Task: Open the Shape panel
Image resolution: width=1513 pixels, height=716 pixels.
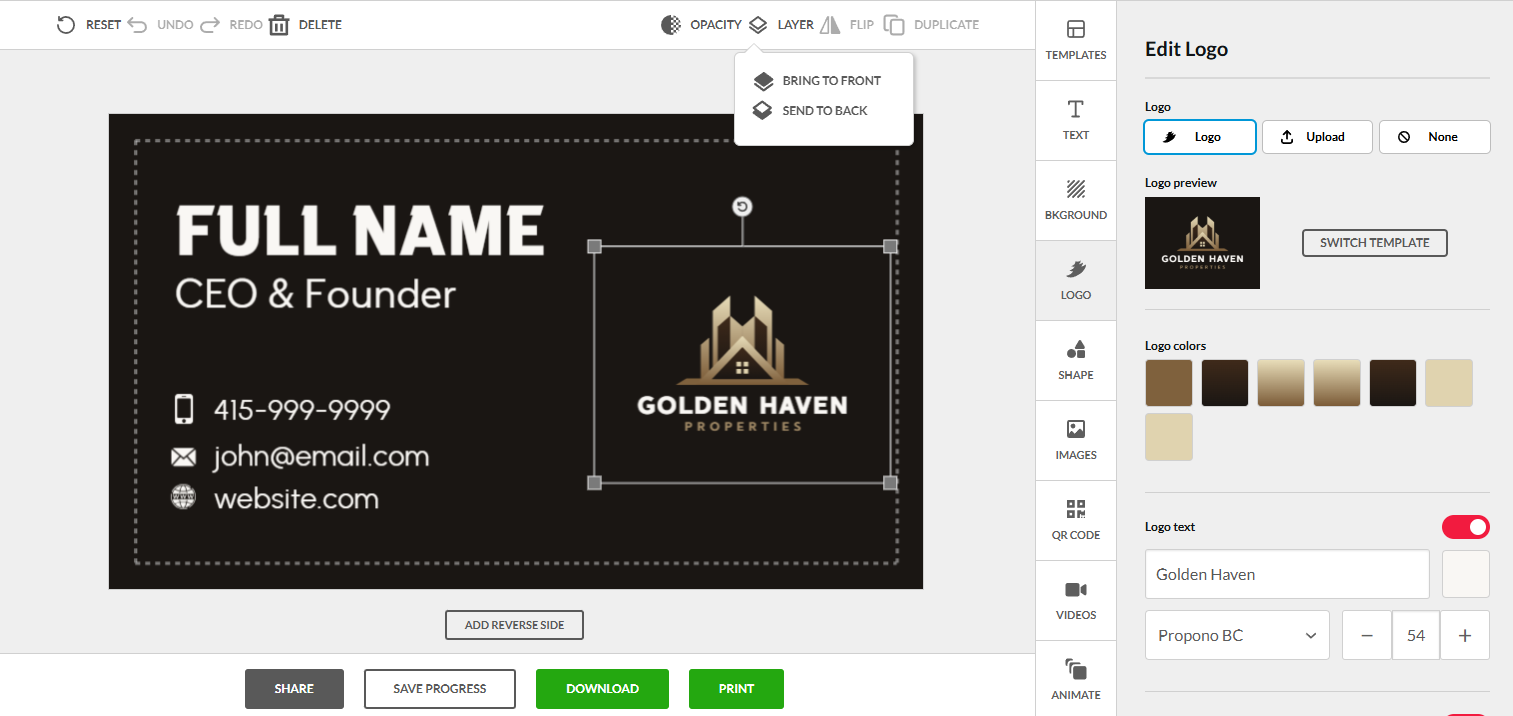Action: tap(1076, 360)
